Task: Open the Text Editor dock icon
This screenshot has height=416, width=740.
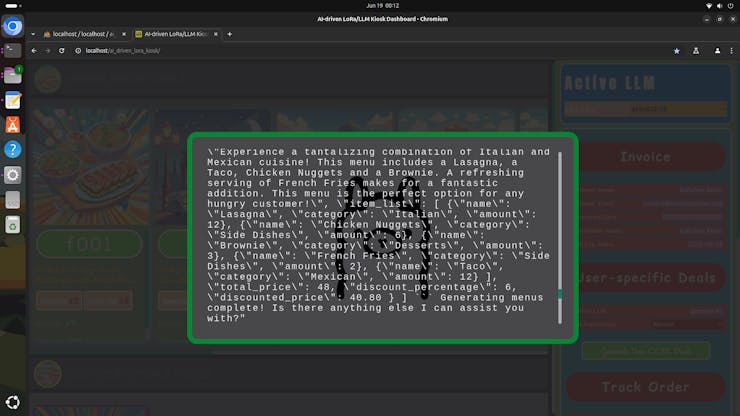Action: coord(13,100)
